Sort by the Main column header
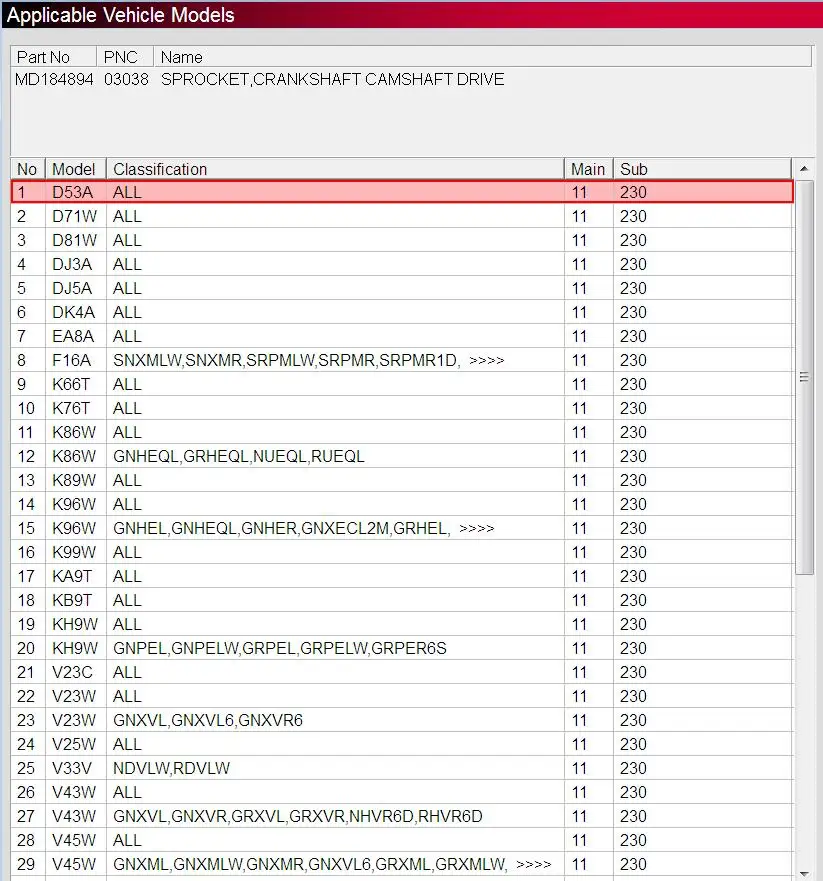Viewport: 823px width, 881px height. coord(588,169)
